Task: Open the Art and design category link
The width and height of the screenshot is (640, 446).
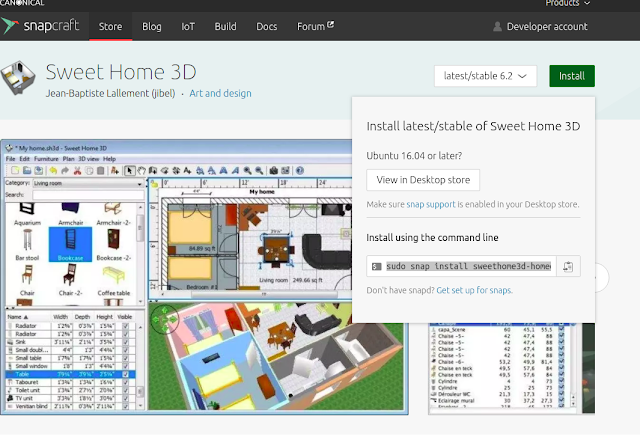Action: click(220, 93)
